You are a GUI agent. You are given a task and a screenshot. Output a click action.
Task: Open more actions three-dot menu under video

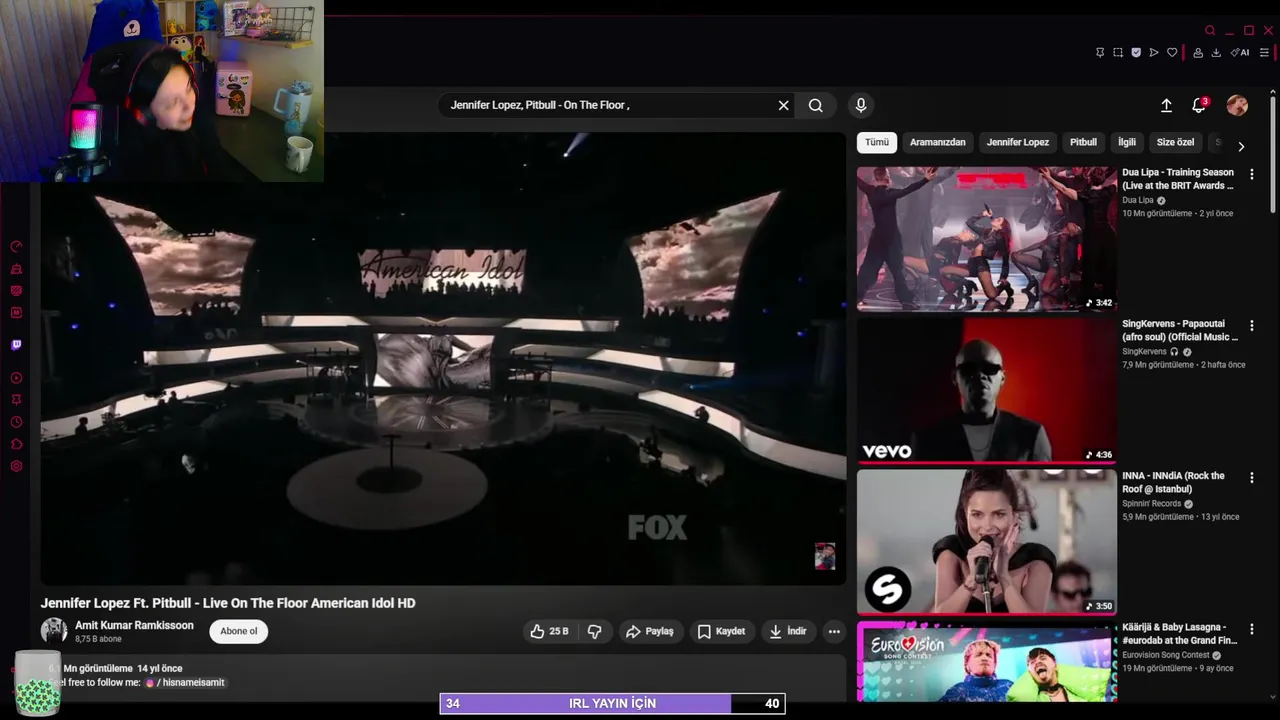(834, 631)
